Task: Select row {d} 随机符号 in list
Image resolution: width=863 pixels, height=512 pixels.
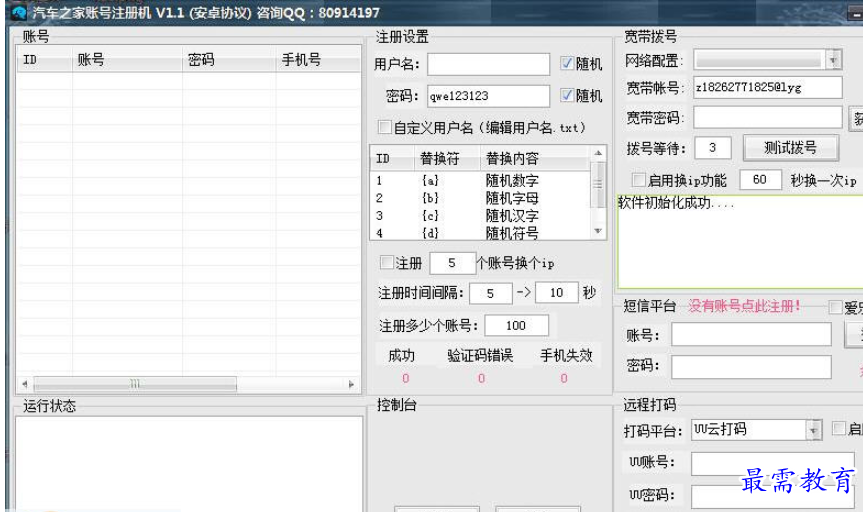Action: [x=480, y=233]
